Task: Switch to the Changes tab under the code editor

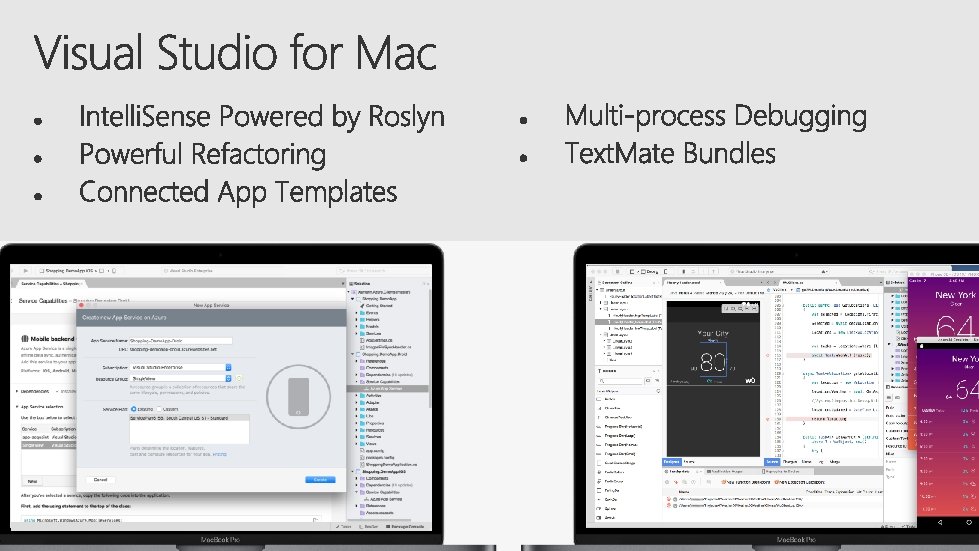Action: [790, 462]
